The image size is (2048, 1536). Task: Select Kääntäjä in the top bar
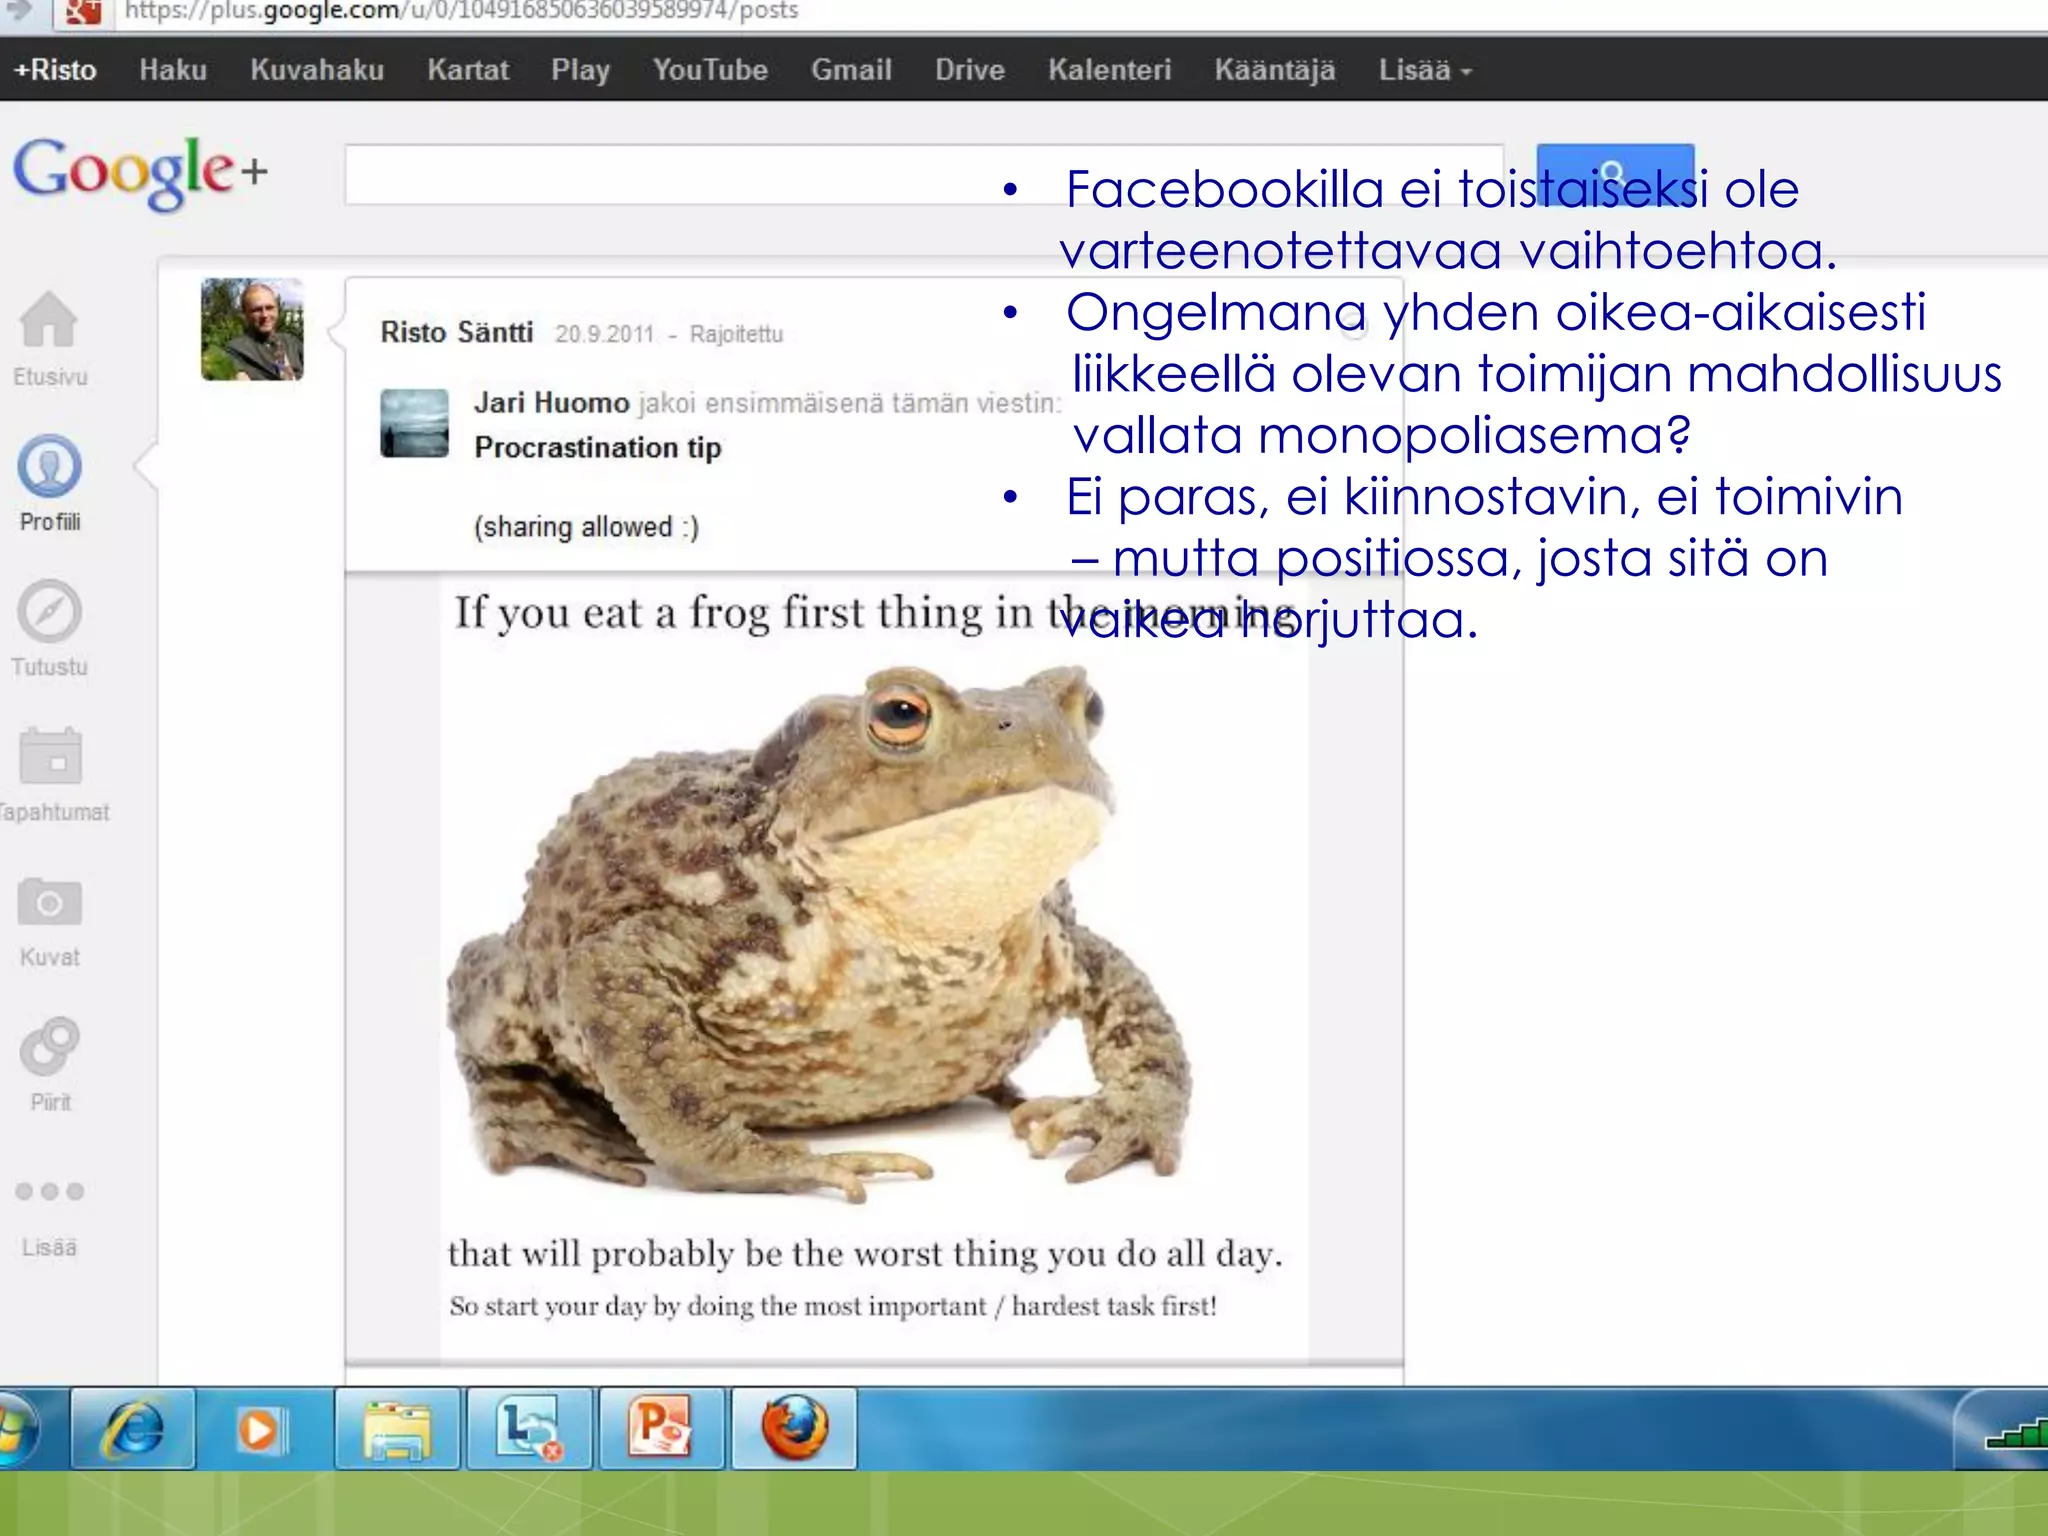tap(1274, 70)
